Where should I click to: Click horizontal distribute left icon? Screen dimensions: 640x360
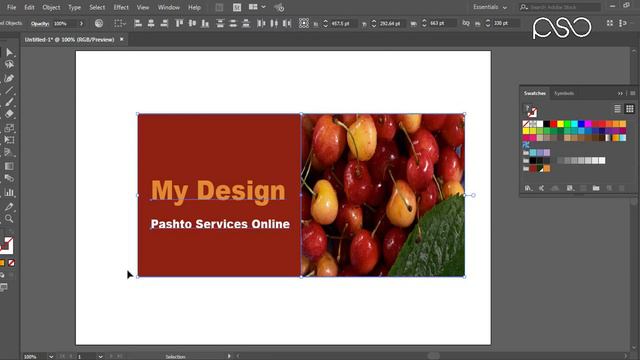[261, 23]
